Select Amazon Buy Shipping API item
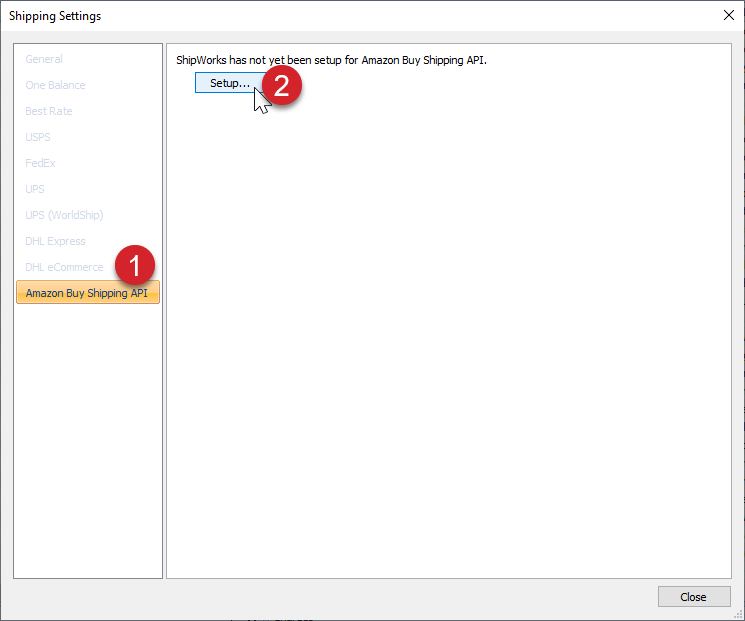The image size is (745, 621). 88,292
